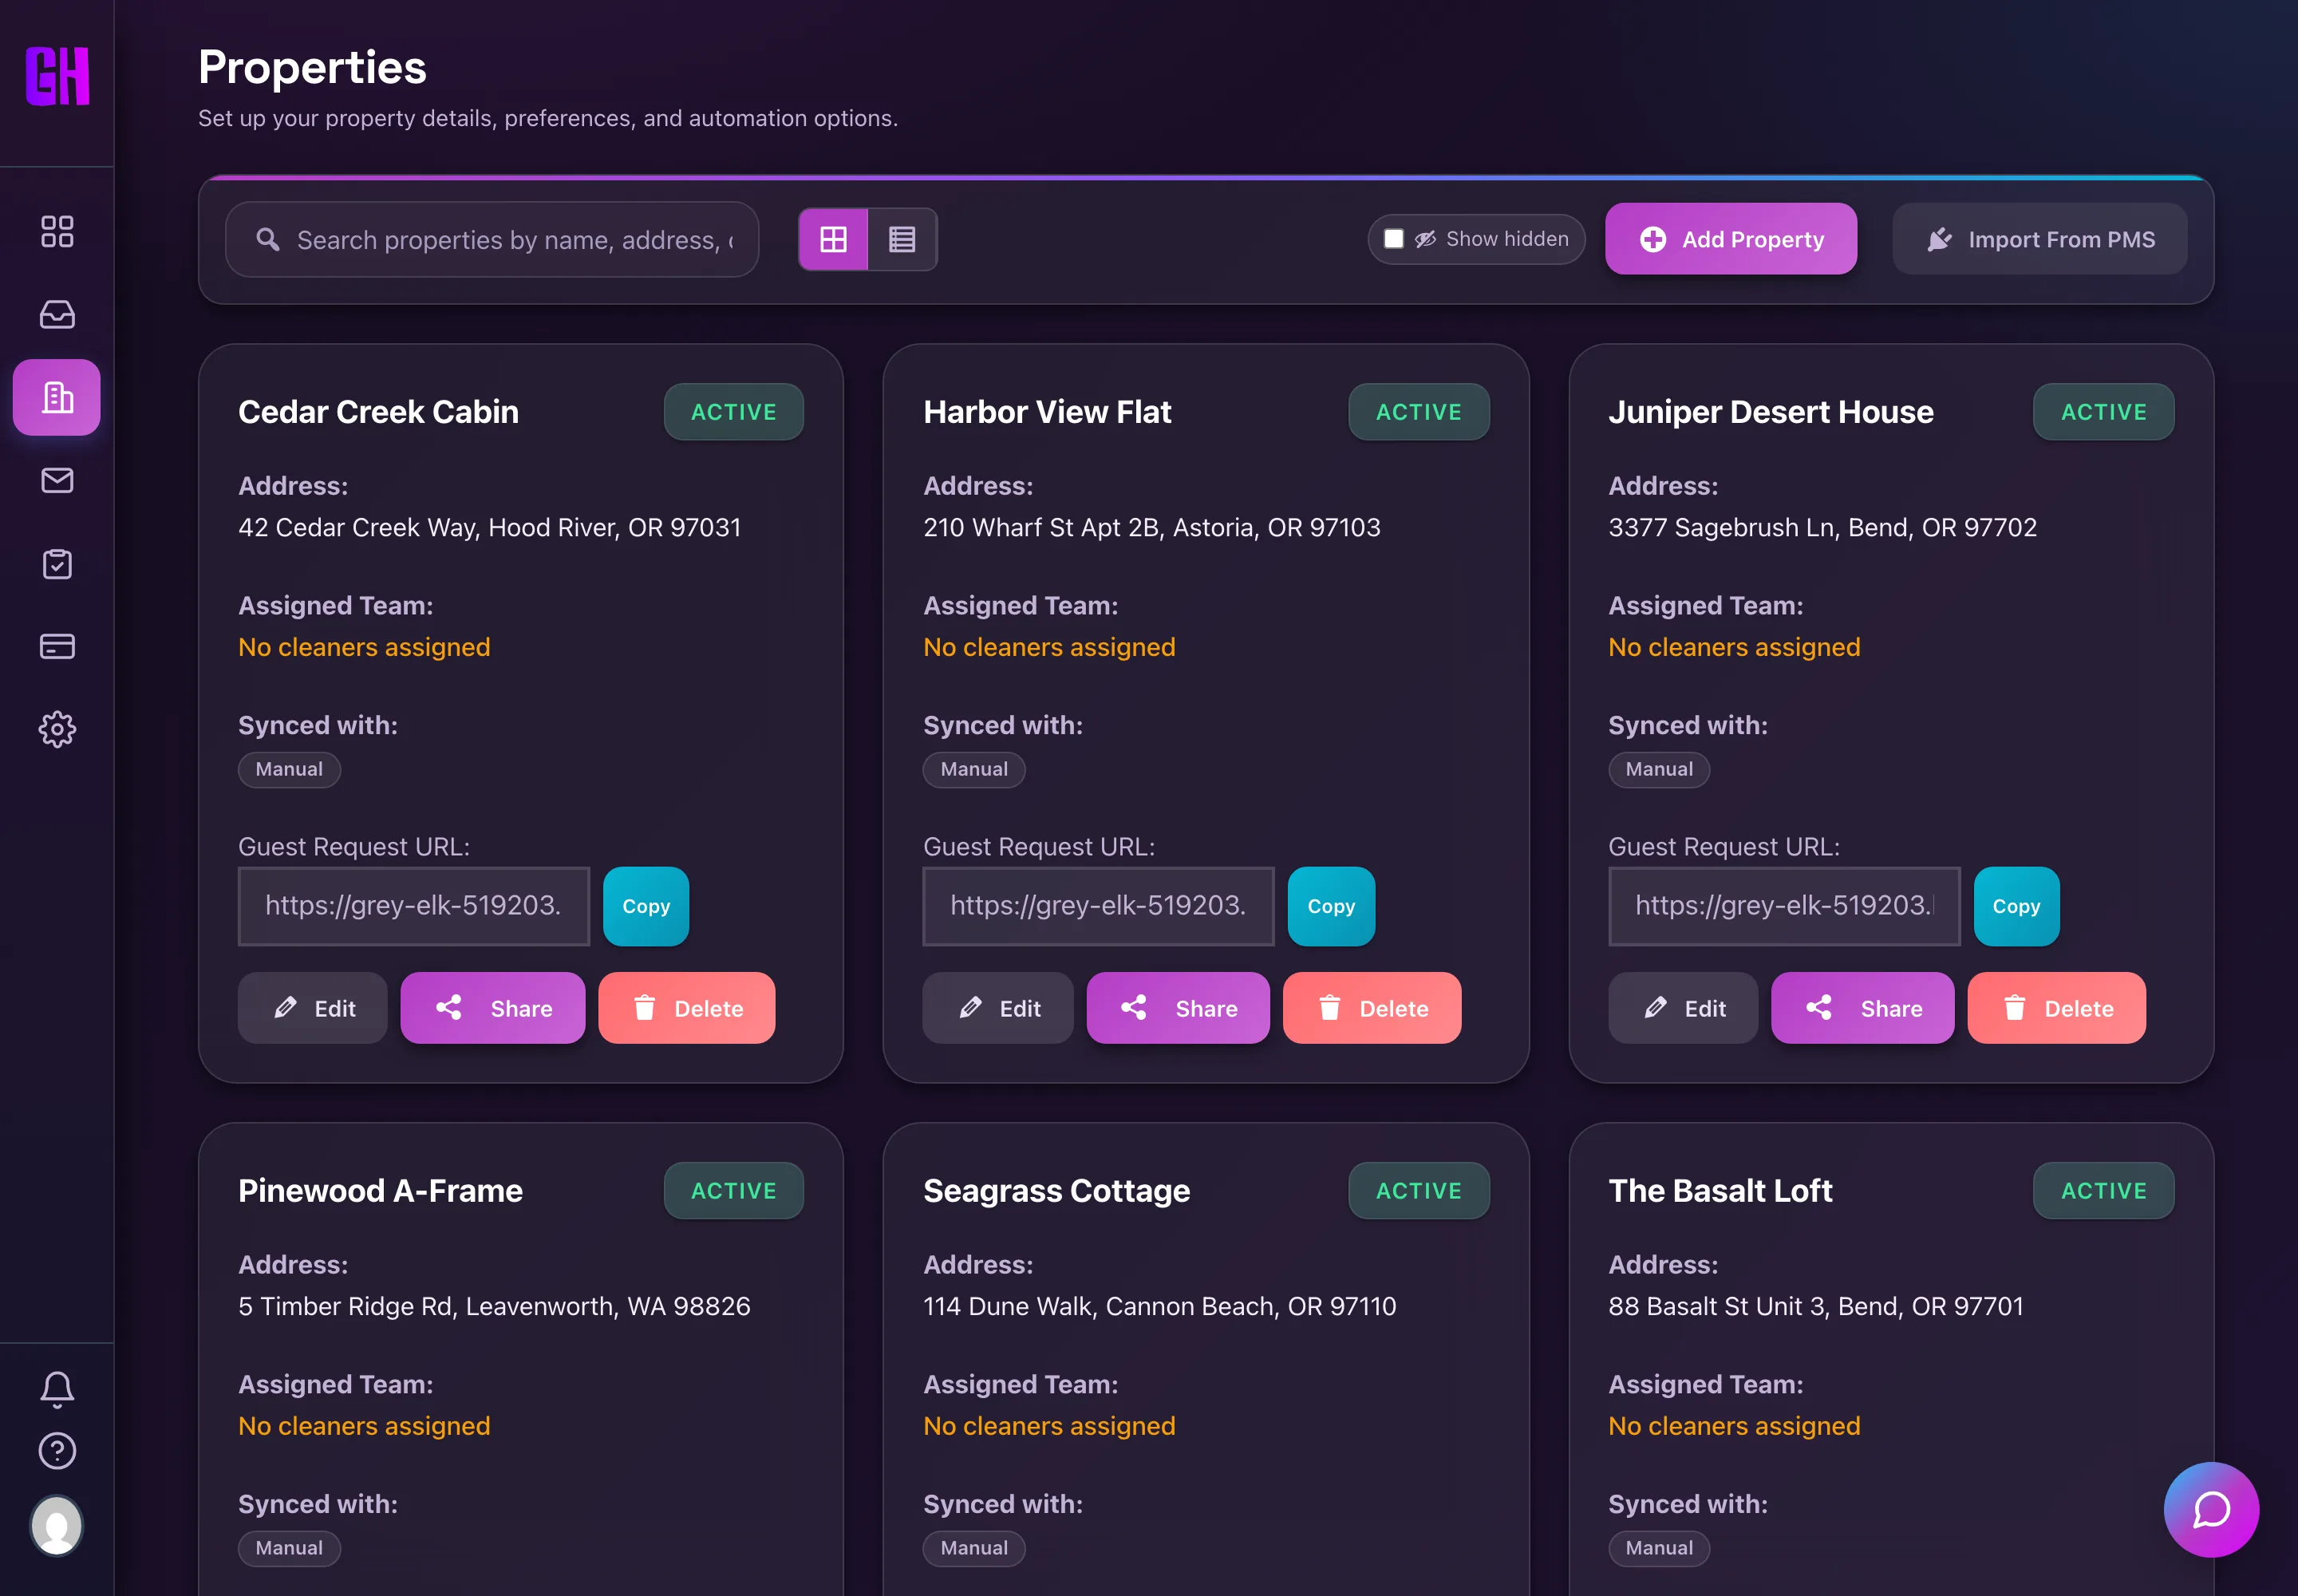Image resolution: width=2298 pixels, height=1596 pixels.
Task: Click No cleaners assigned on Seagrass Cottage
Action: pyautogui.click(x=1049, y=1426)
